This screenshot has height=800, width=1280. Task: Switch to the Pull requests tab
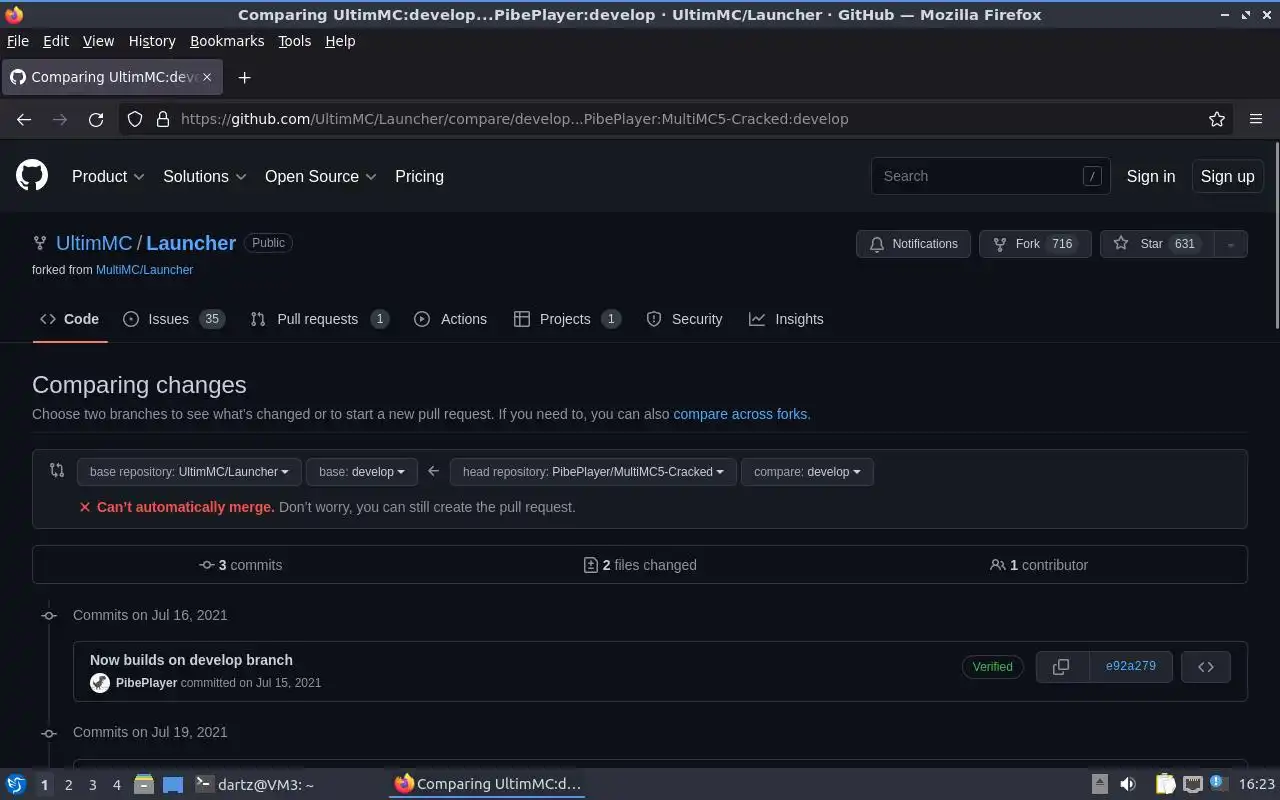tap(319, 319)
